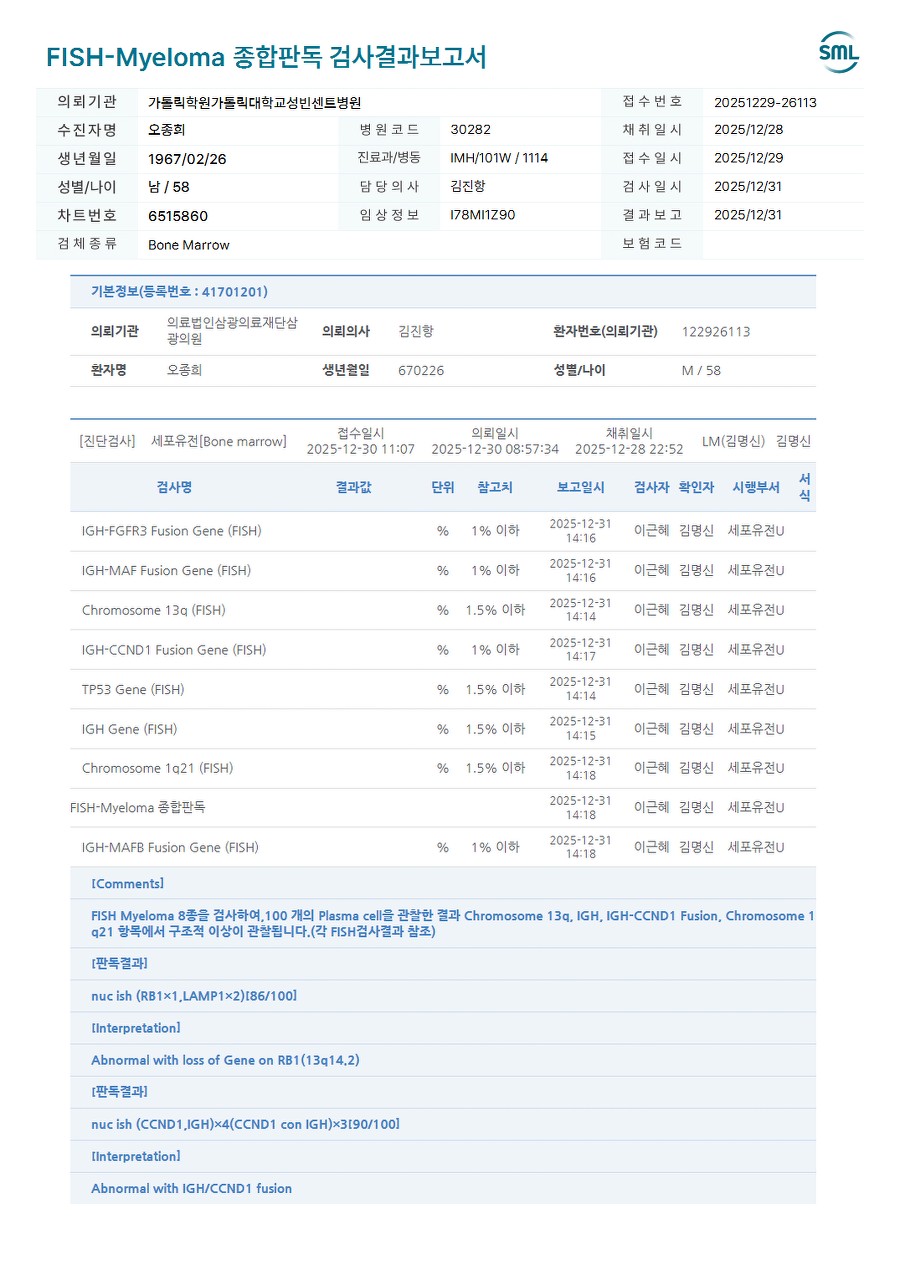900x1271 pixels.
Task: Select the IGH-CCND1 Fusion Gene (FISH) row name
Action: [174, 650]
